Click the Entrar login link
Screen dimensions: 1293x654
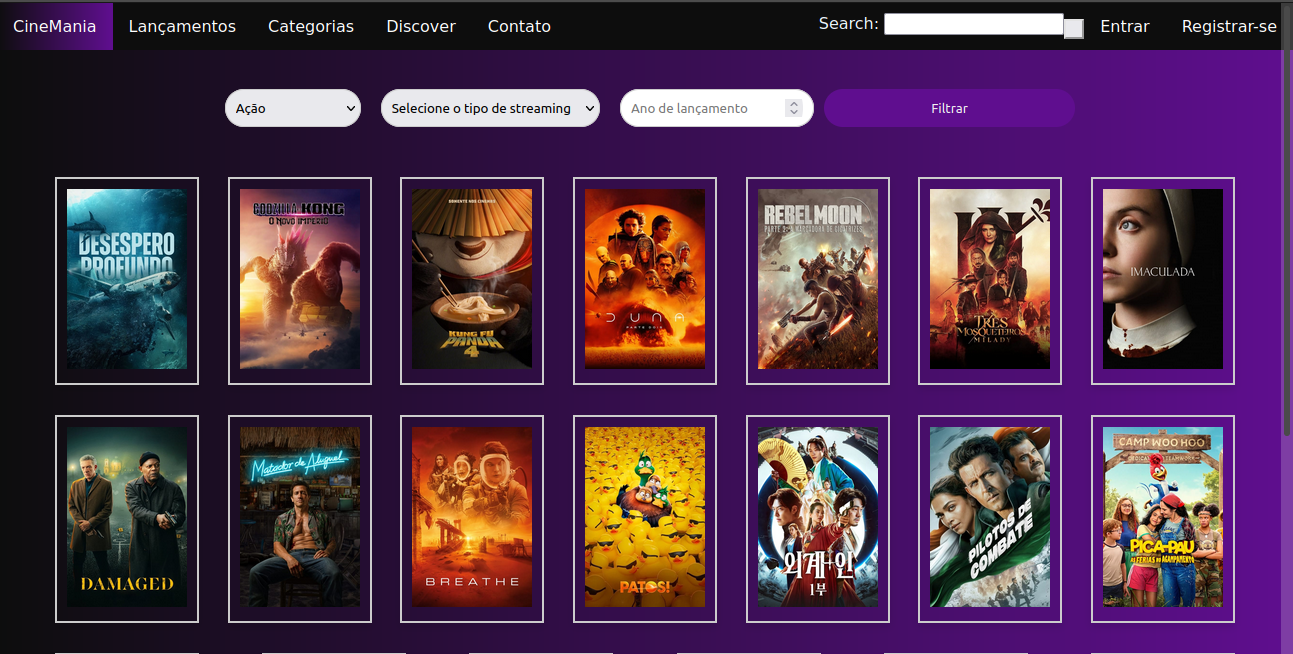click(1125, 26)
